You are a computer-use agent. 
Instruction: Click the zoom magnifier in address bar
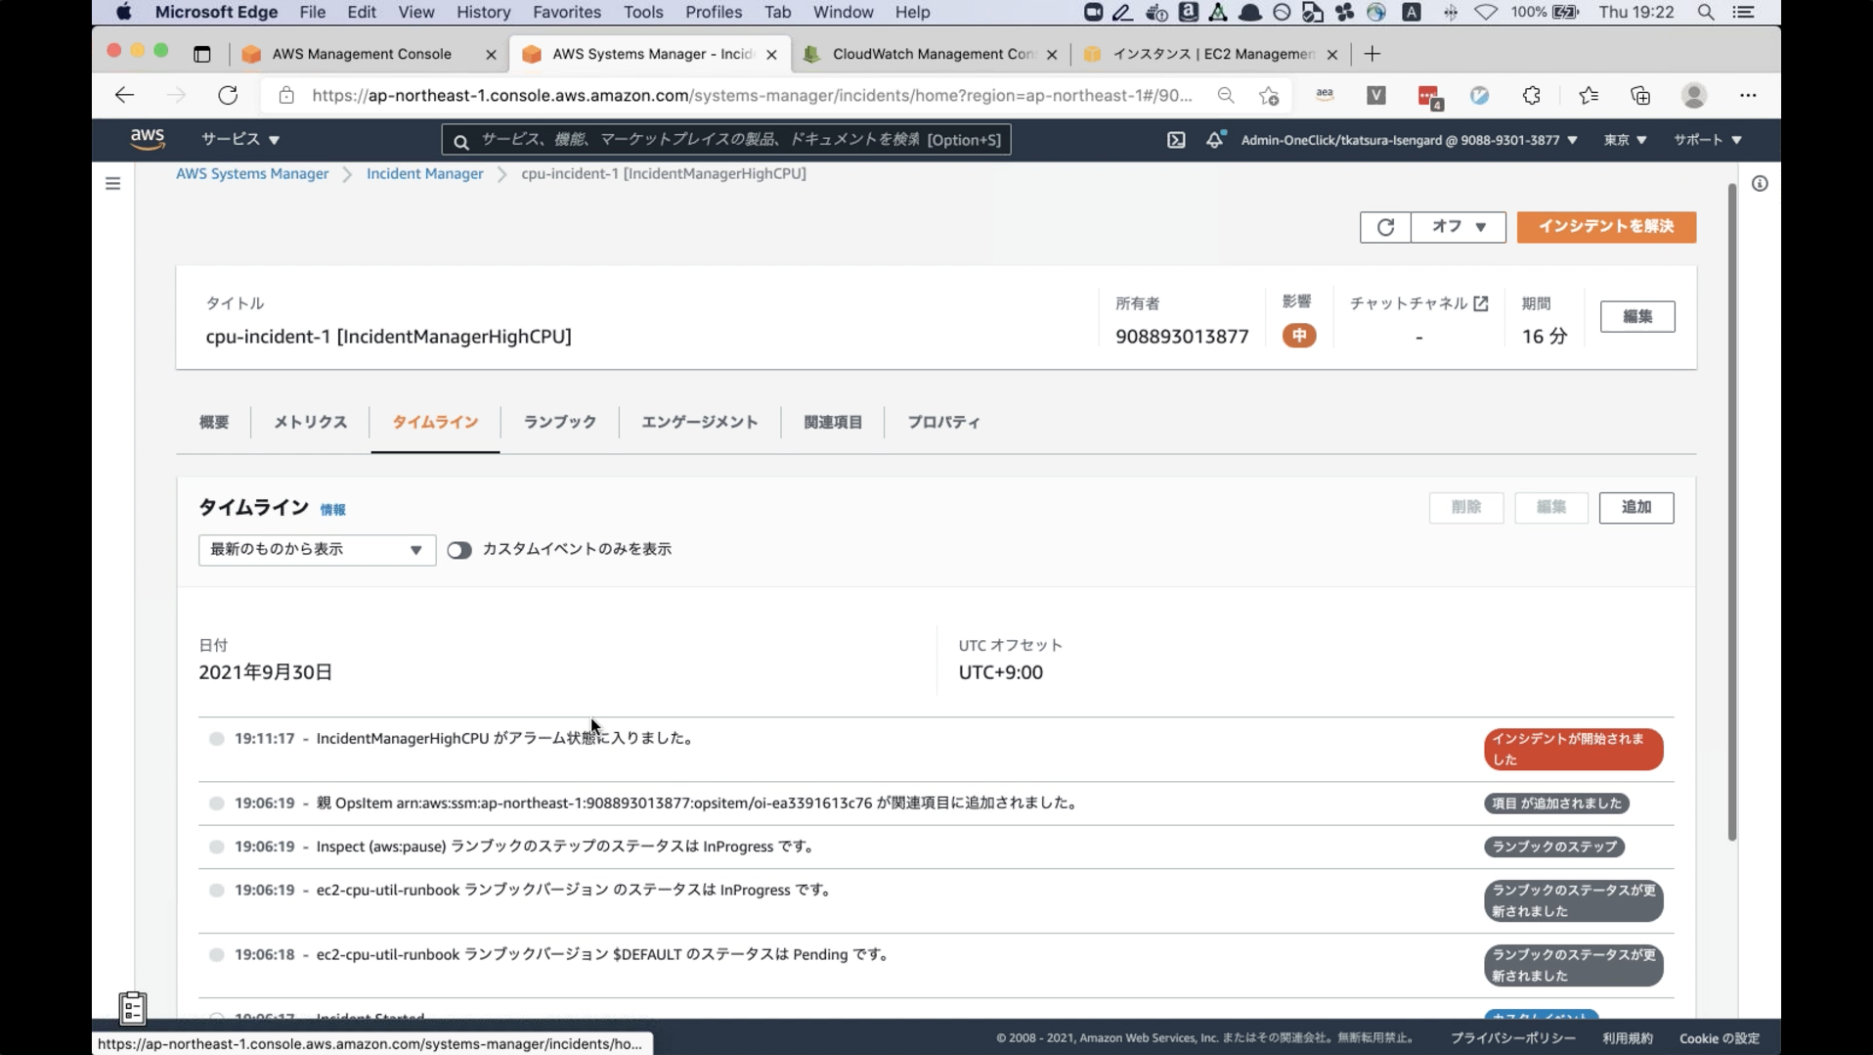tap(1225, 95)
